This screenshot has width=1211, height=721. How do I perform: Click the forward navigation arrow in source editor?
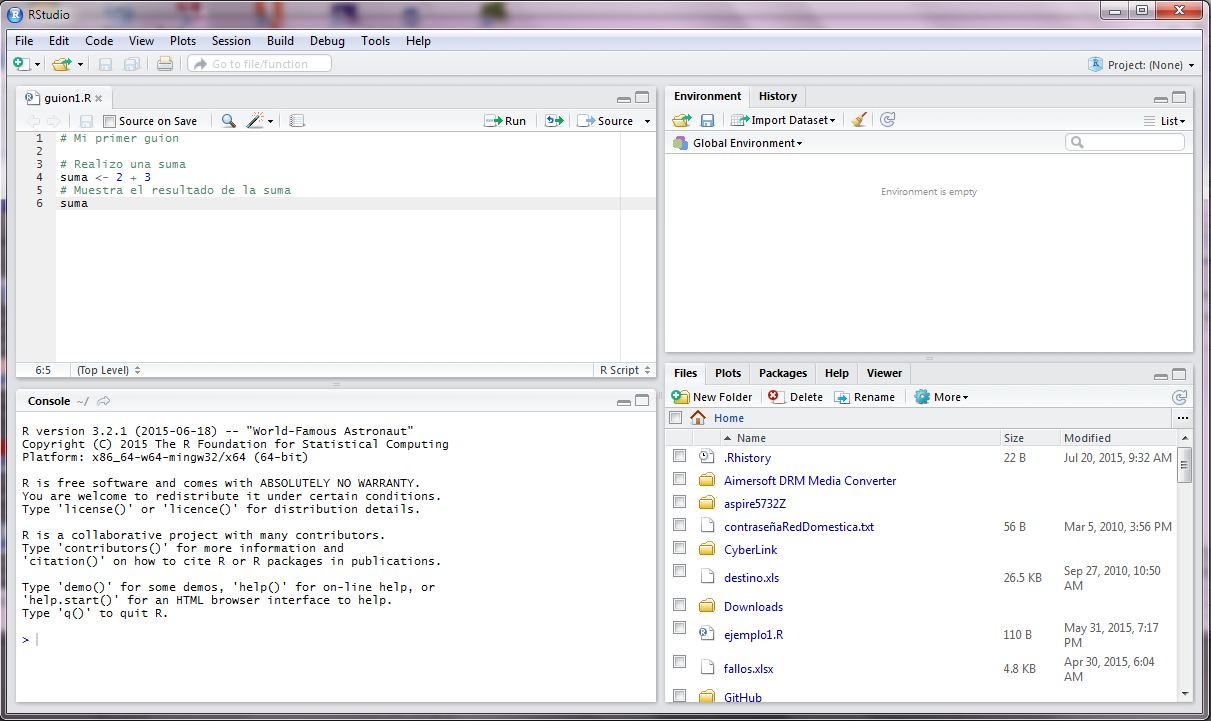pyautogui.click(x=53, y=121)
